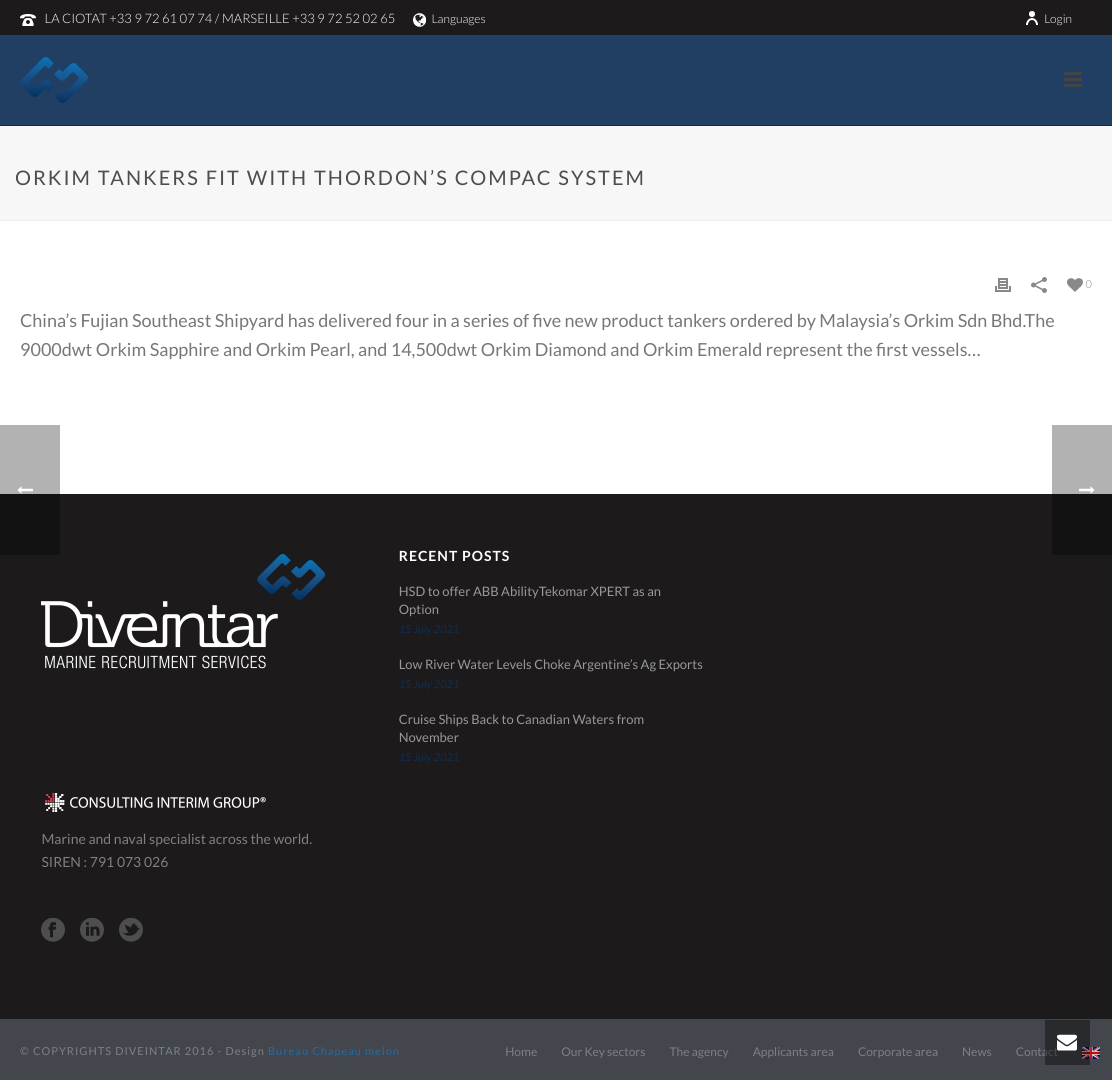
Task: Click the Consulting Interim Group logo
Action: [x=155, y=802]
